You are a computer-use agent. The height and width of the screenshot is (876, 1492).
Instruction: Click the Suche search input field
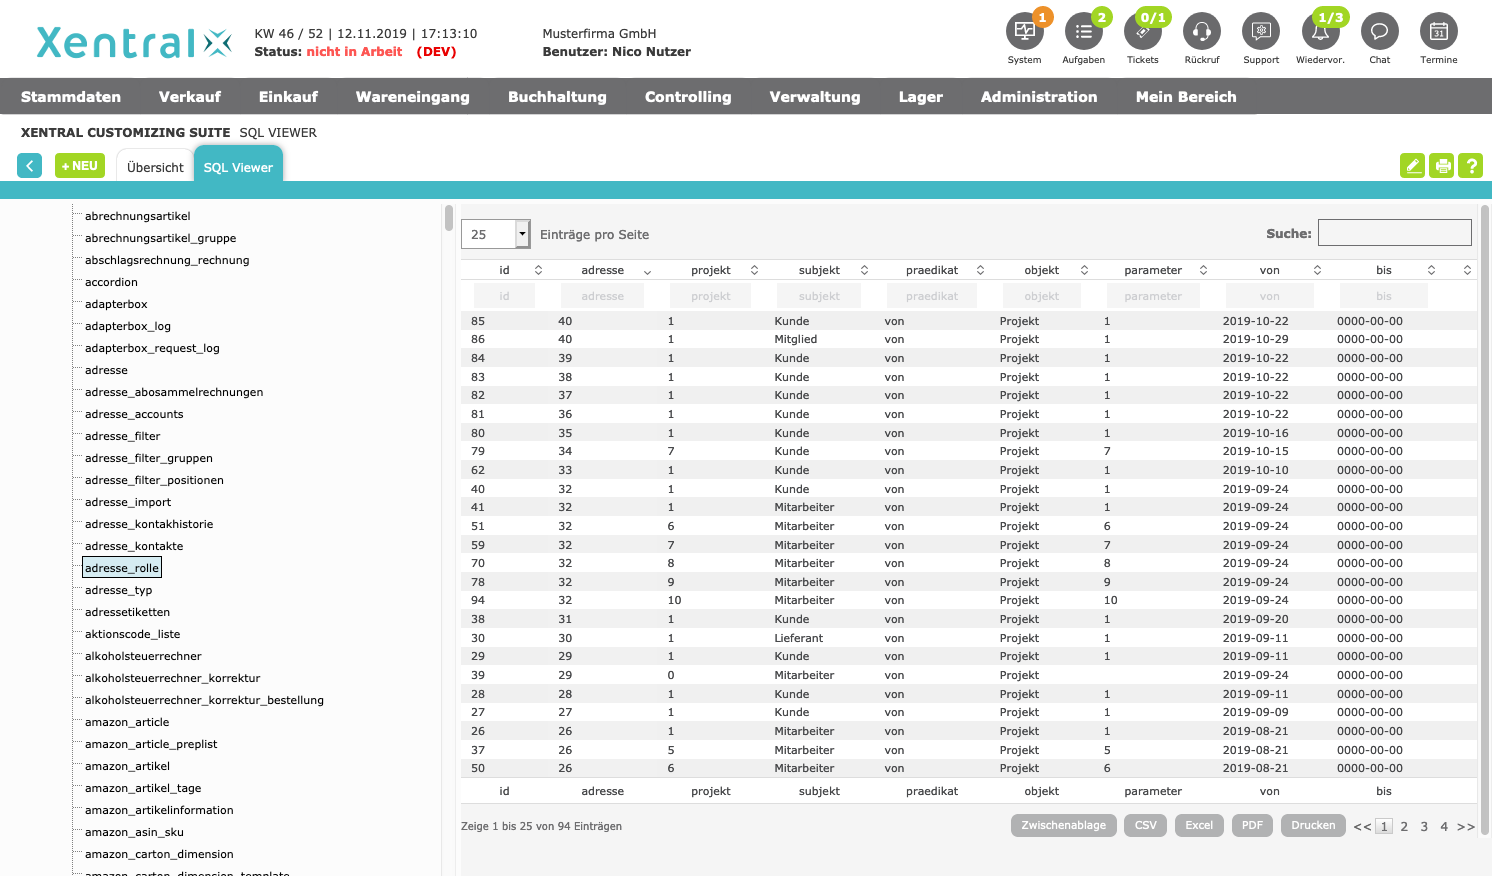1394,233
